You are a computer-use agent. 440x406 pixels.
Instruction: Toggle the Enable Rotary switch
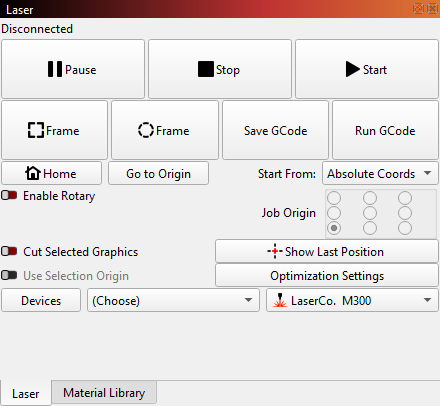click(9, 195)
